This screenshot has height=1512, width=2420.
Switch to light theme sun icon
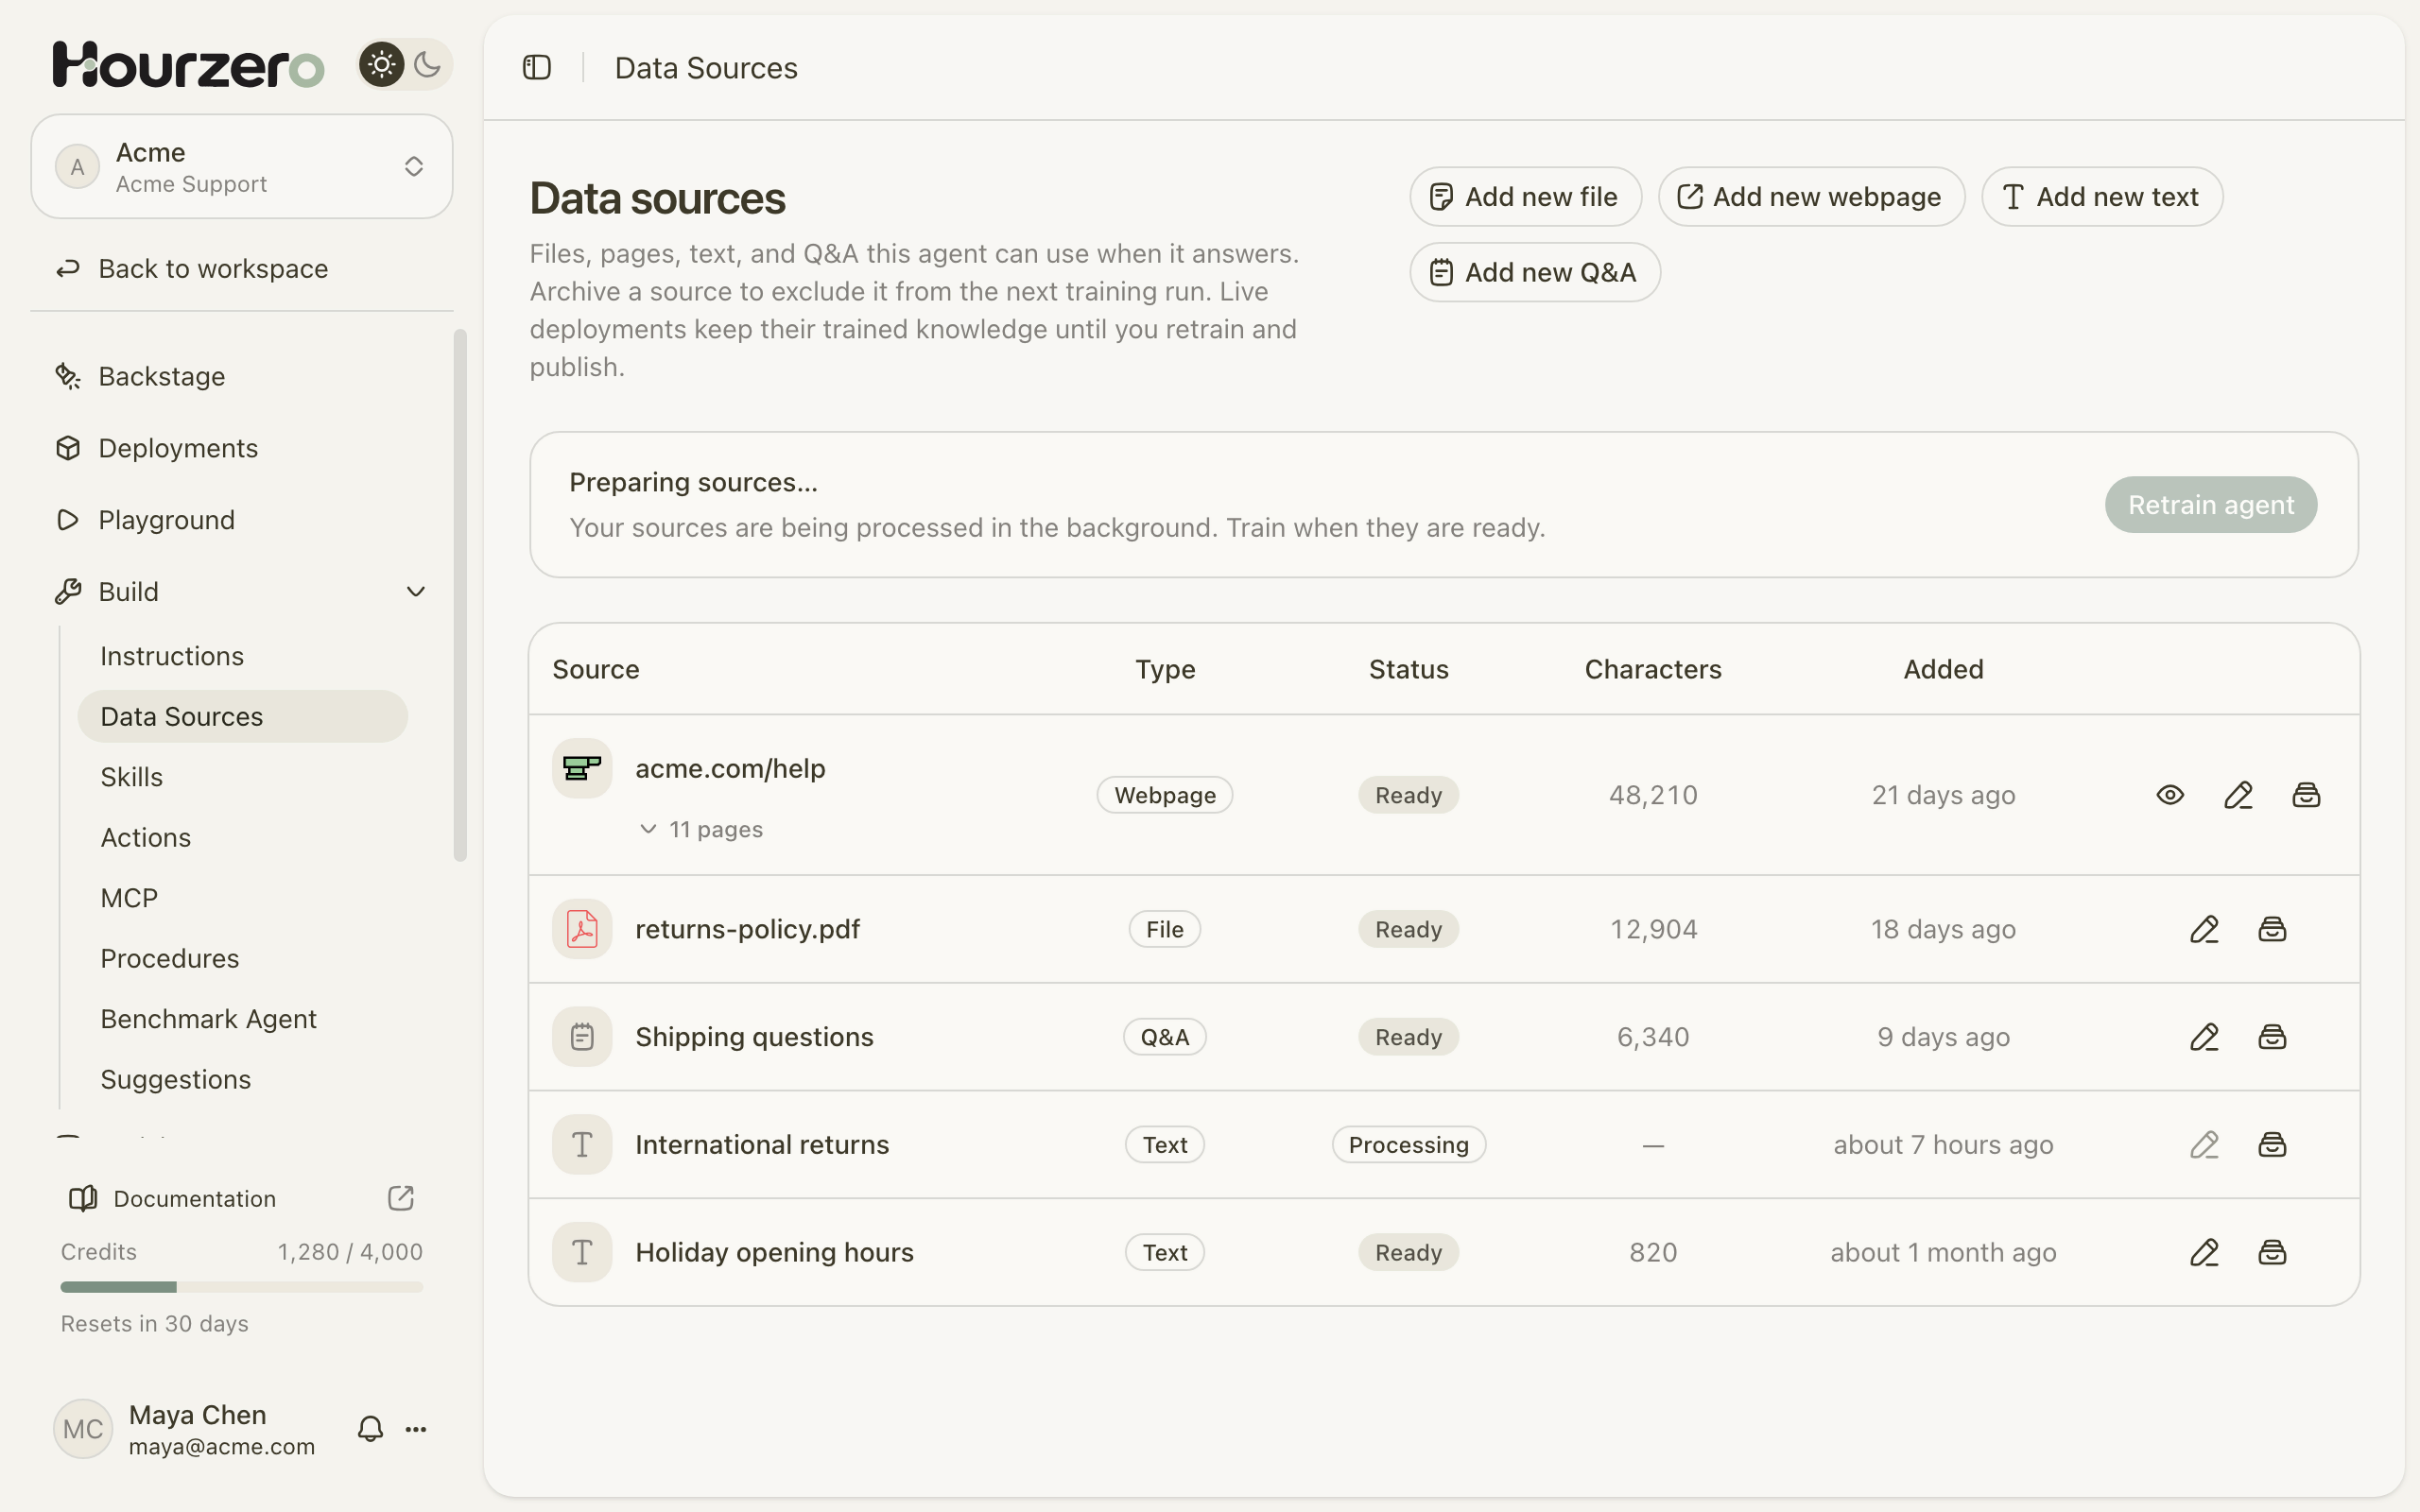click(x=382, y=65)
